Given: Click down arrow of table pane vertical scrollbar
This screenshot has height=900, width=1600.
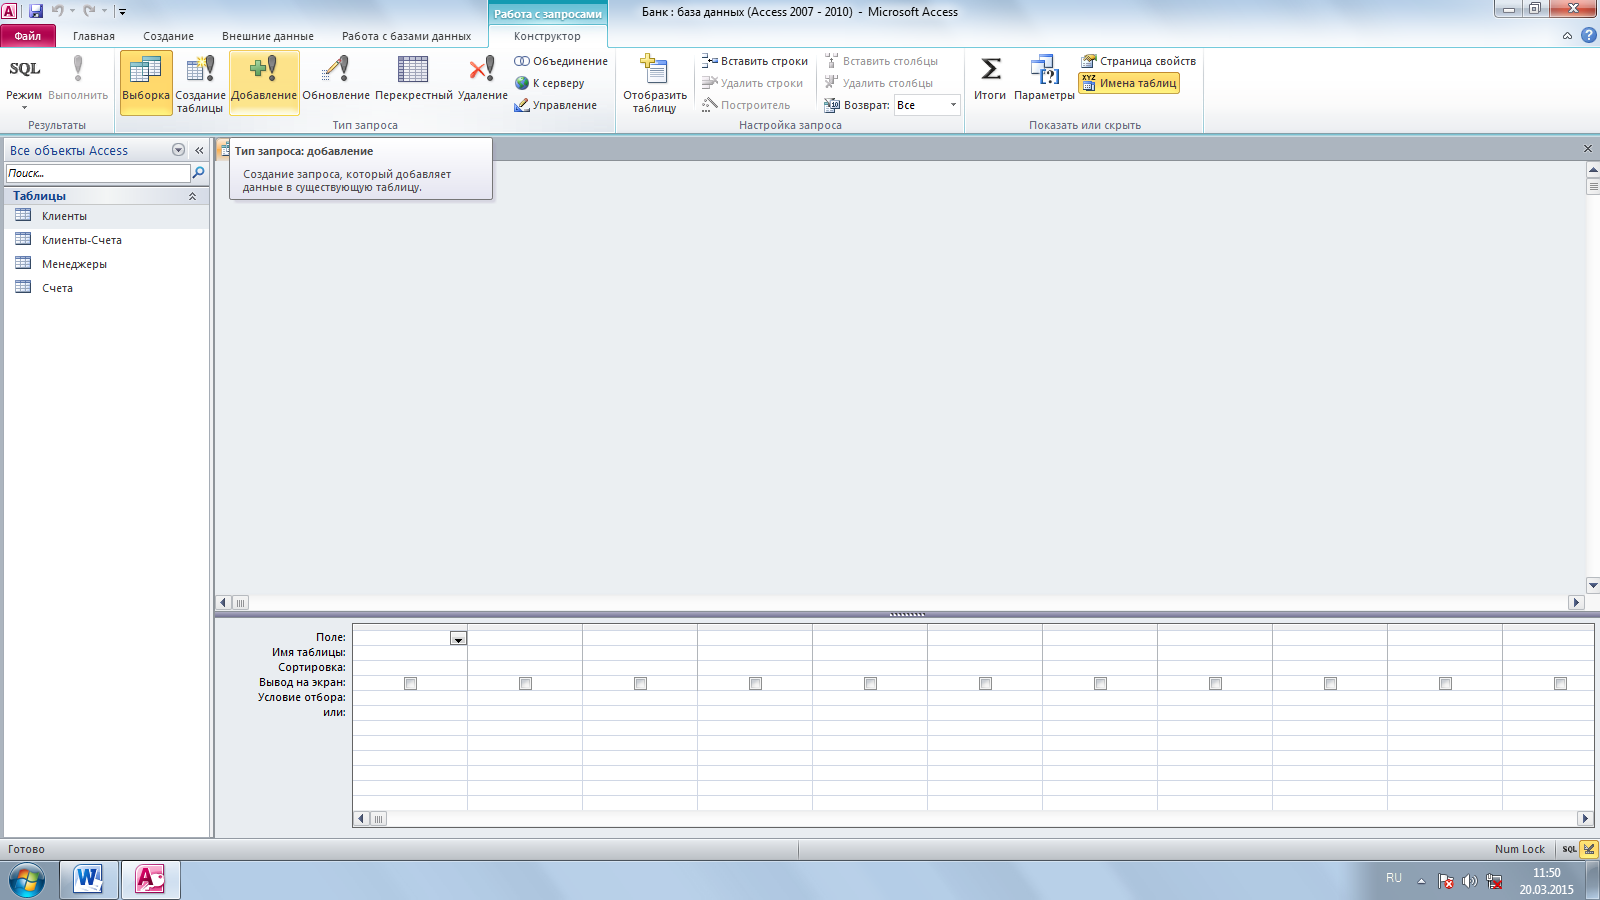Looking at the screenshot, I should click(x=1593, y=586).
